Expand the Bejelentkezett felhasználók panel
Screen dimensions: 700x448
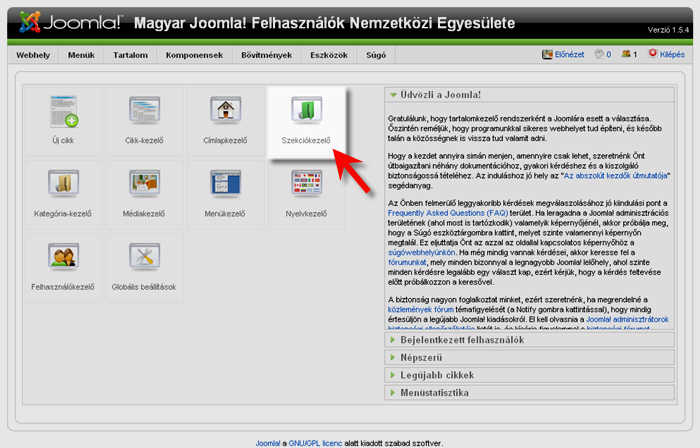tap(529, 340)
